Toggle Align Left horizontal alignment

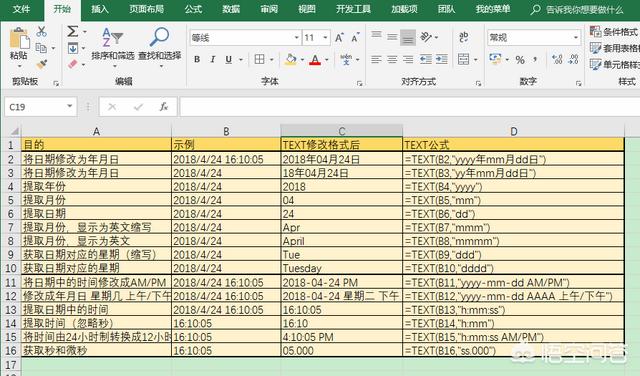tap(376, 60)
